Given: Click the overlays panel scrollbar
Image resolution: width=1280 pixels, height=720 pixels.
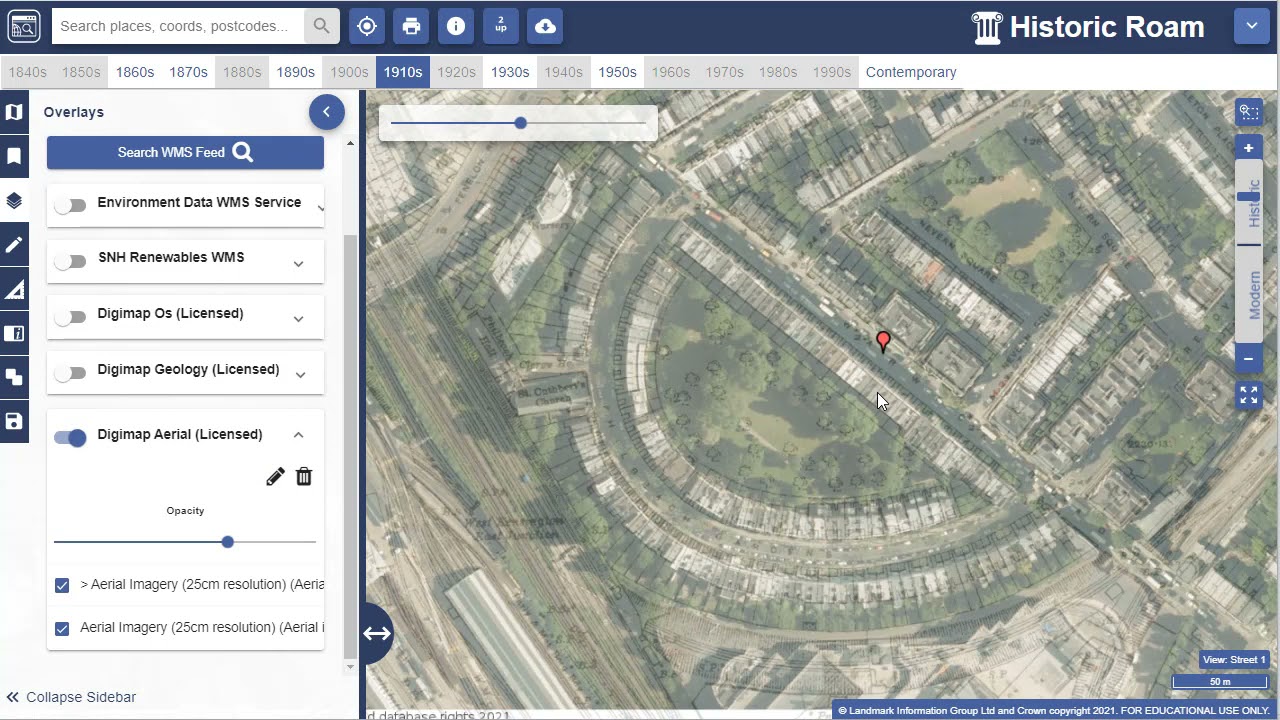Looking at the screenshot, I should coord(350,445).
